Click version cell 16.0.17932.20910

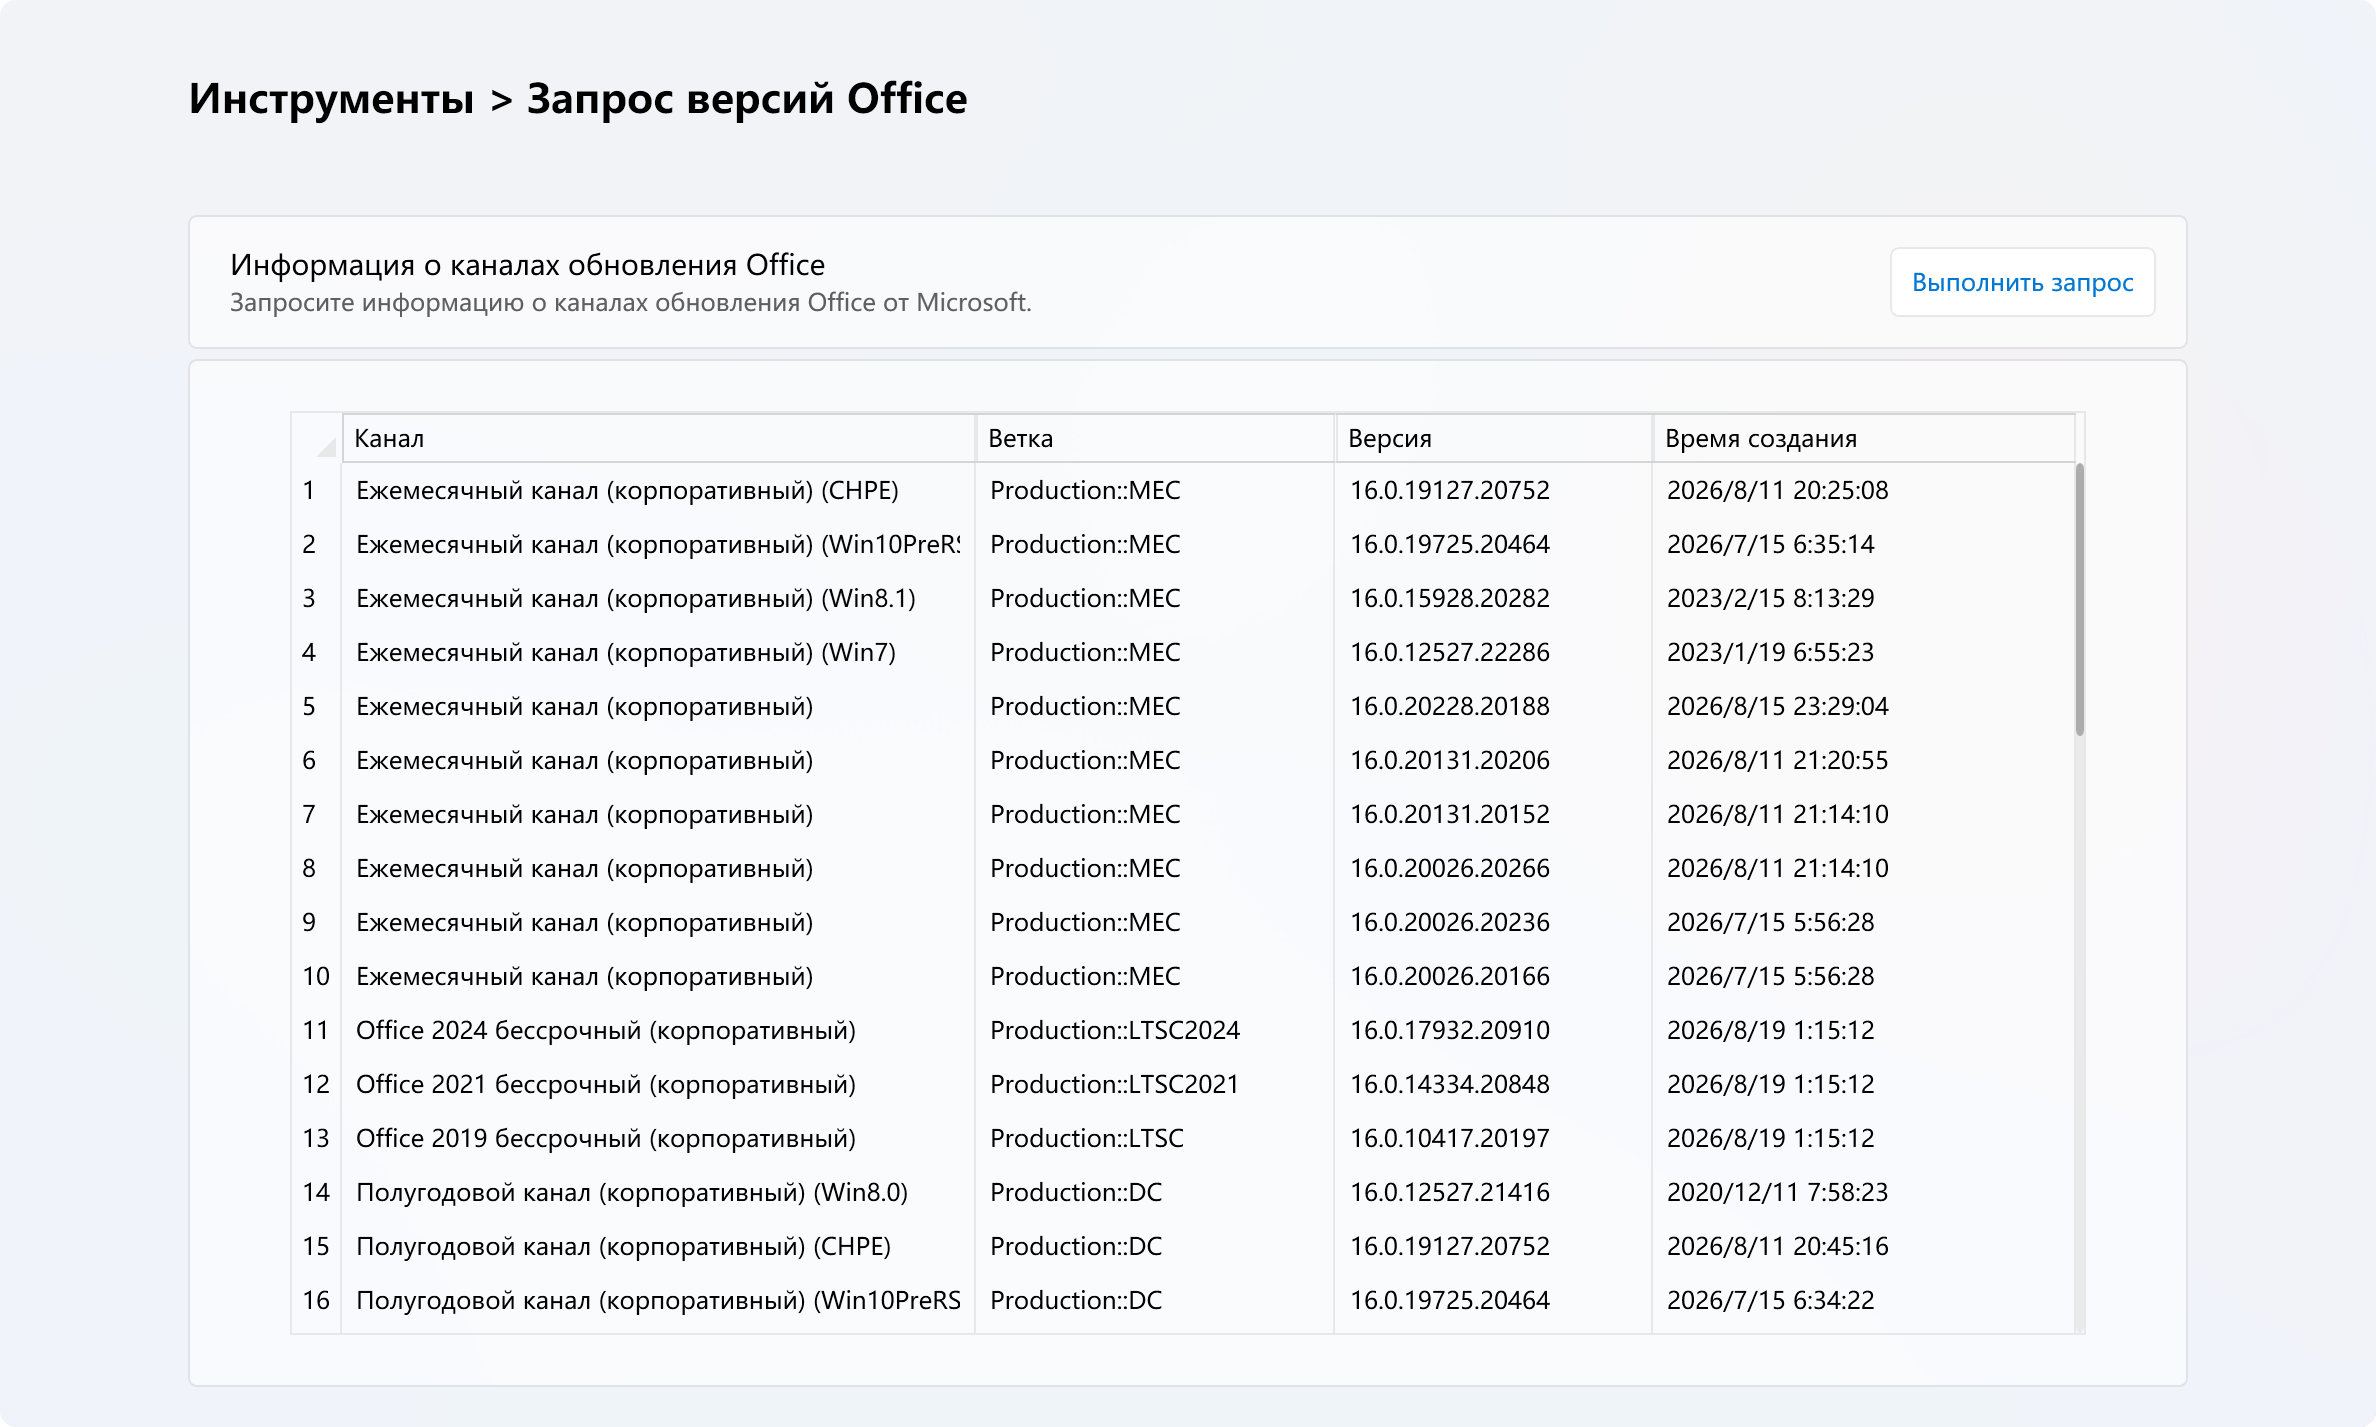click(x=1493, y=1030)
